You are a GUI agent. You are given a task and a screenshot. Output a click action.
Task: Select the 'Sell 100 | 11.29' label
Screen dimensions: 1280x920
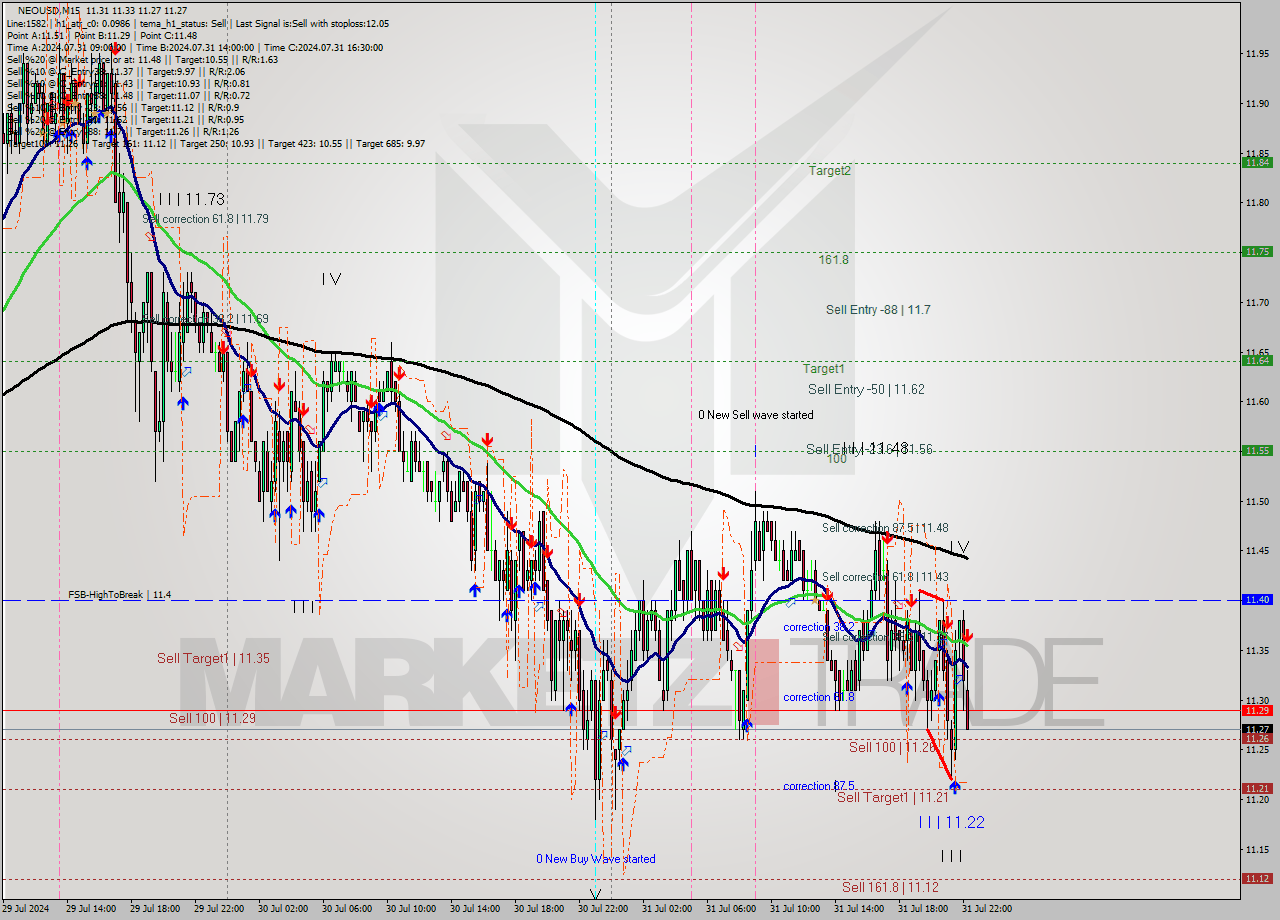click(x=212, y=718)
